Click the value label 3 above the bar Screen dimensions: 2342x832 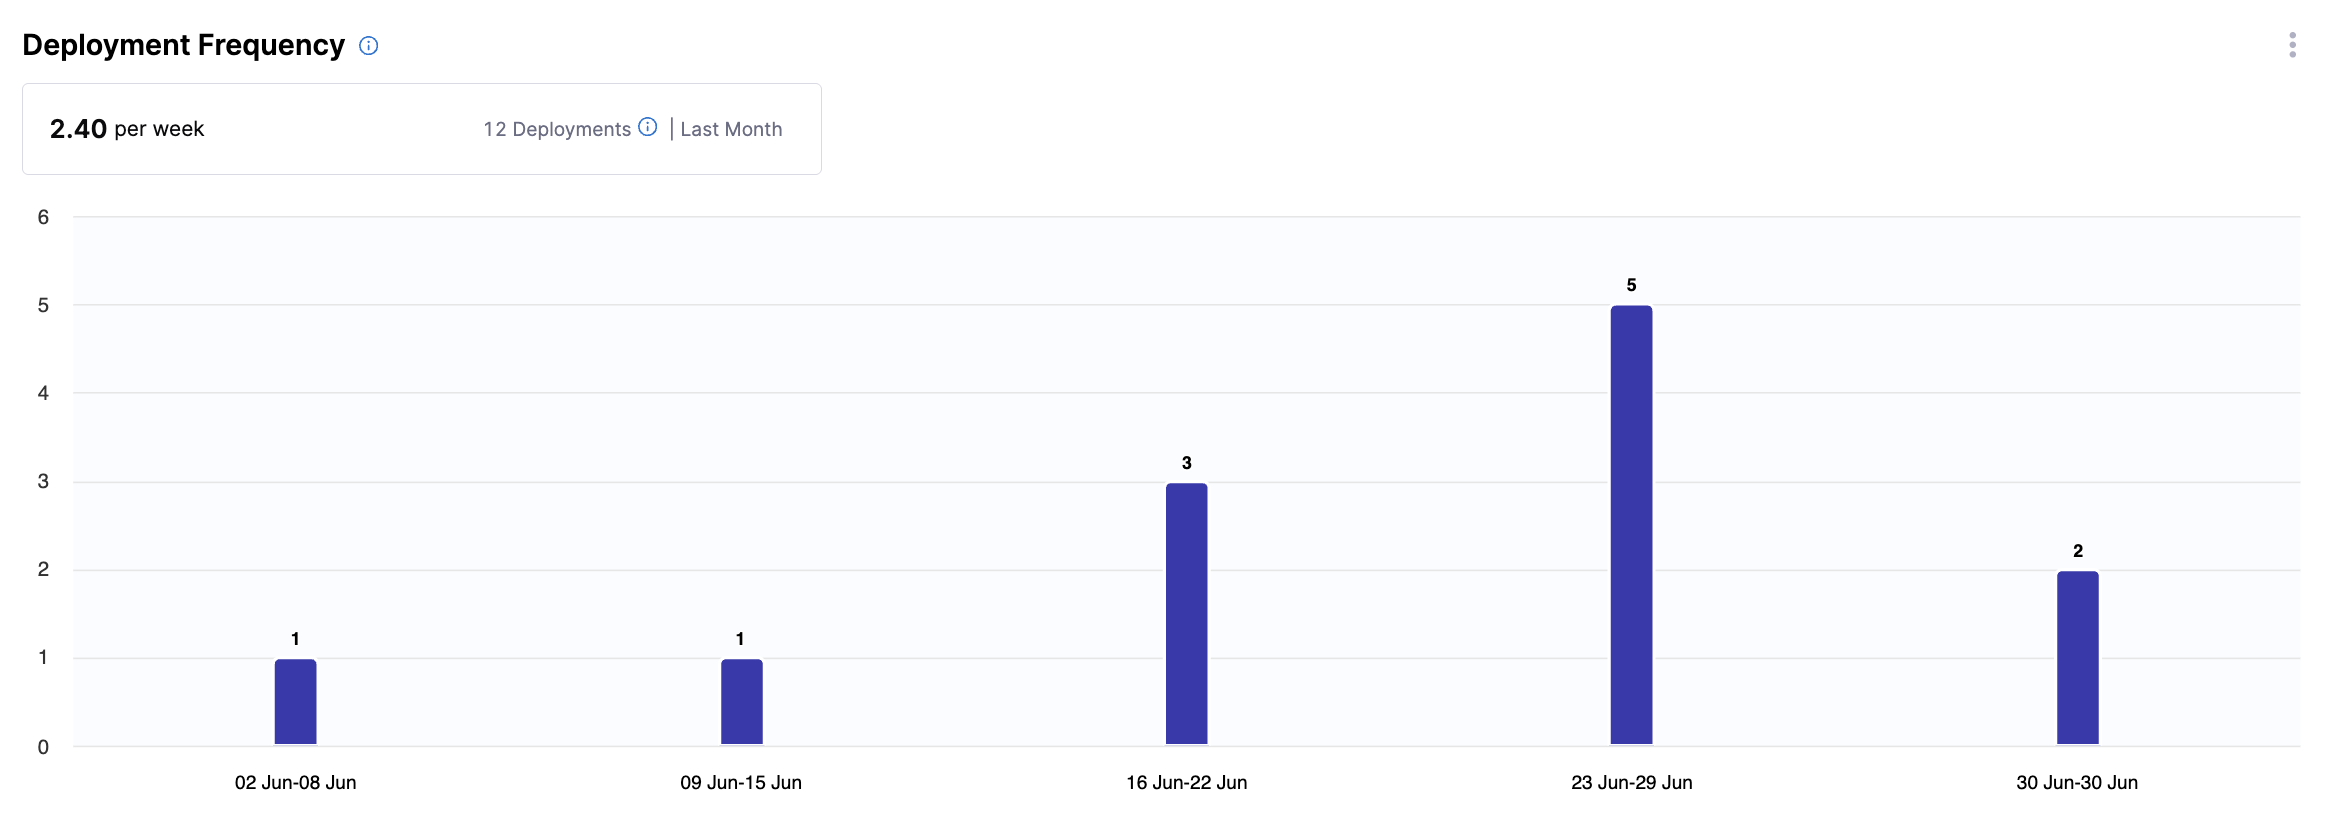[1186, 463]
